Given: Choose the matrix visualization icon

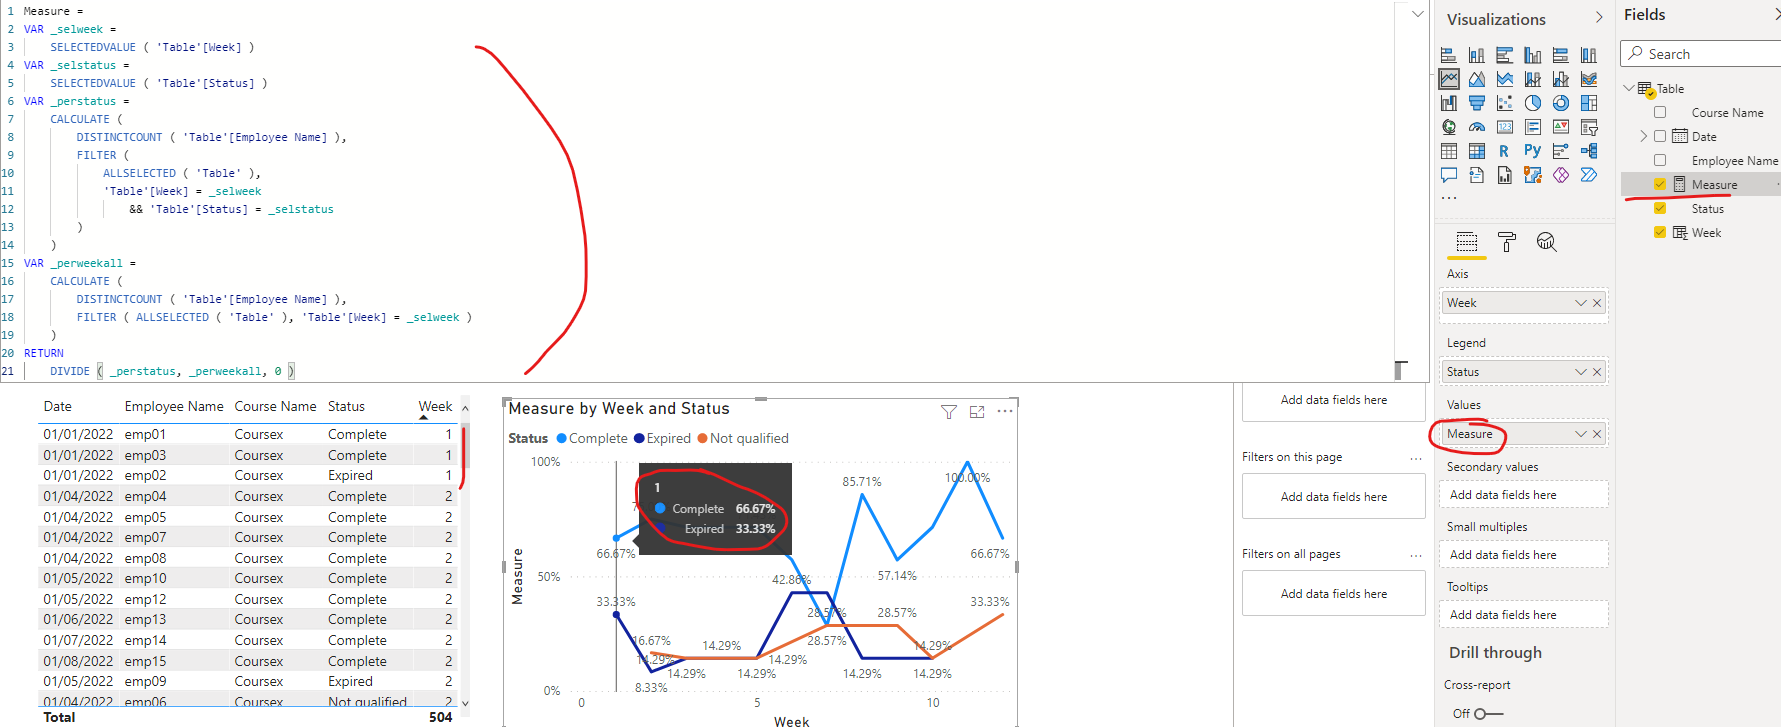Looking at the screenshot, I should pos(1476,151).
